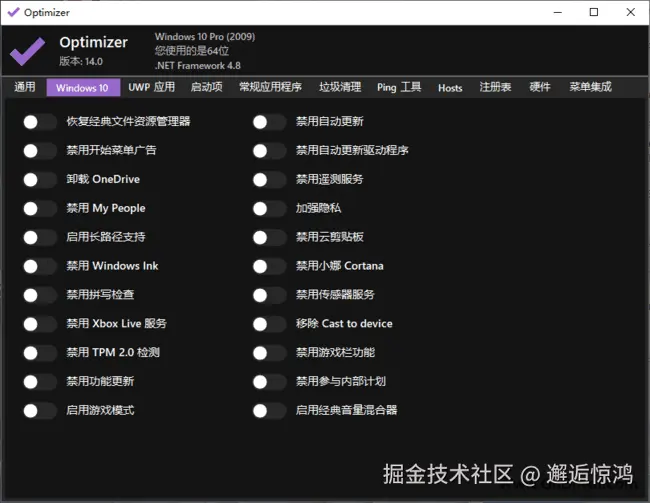Viewport: 650px width, 503px height.
Task: Maximize the Optimizer window
Action: pyautogui.click(x=594, y=12)
